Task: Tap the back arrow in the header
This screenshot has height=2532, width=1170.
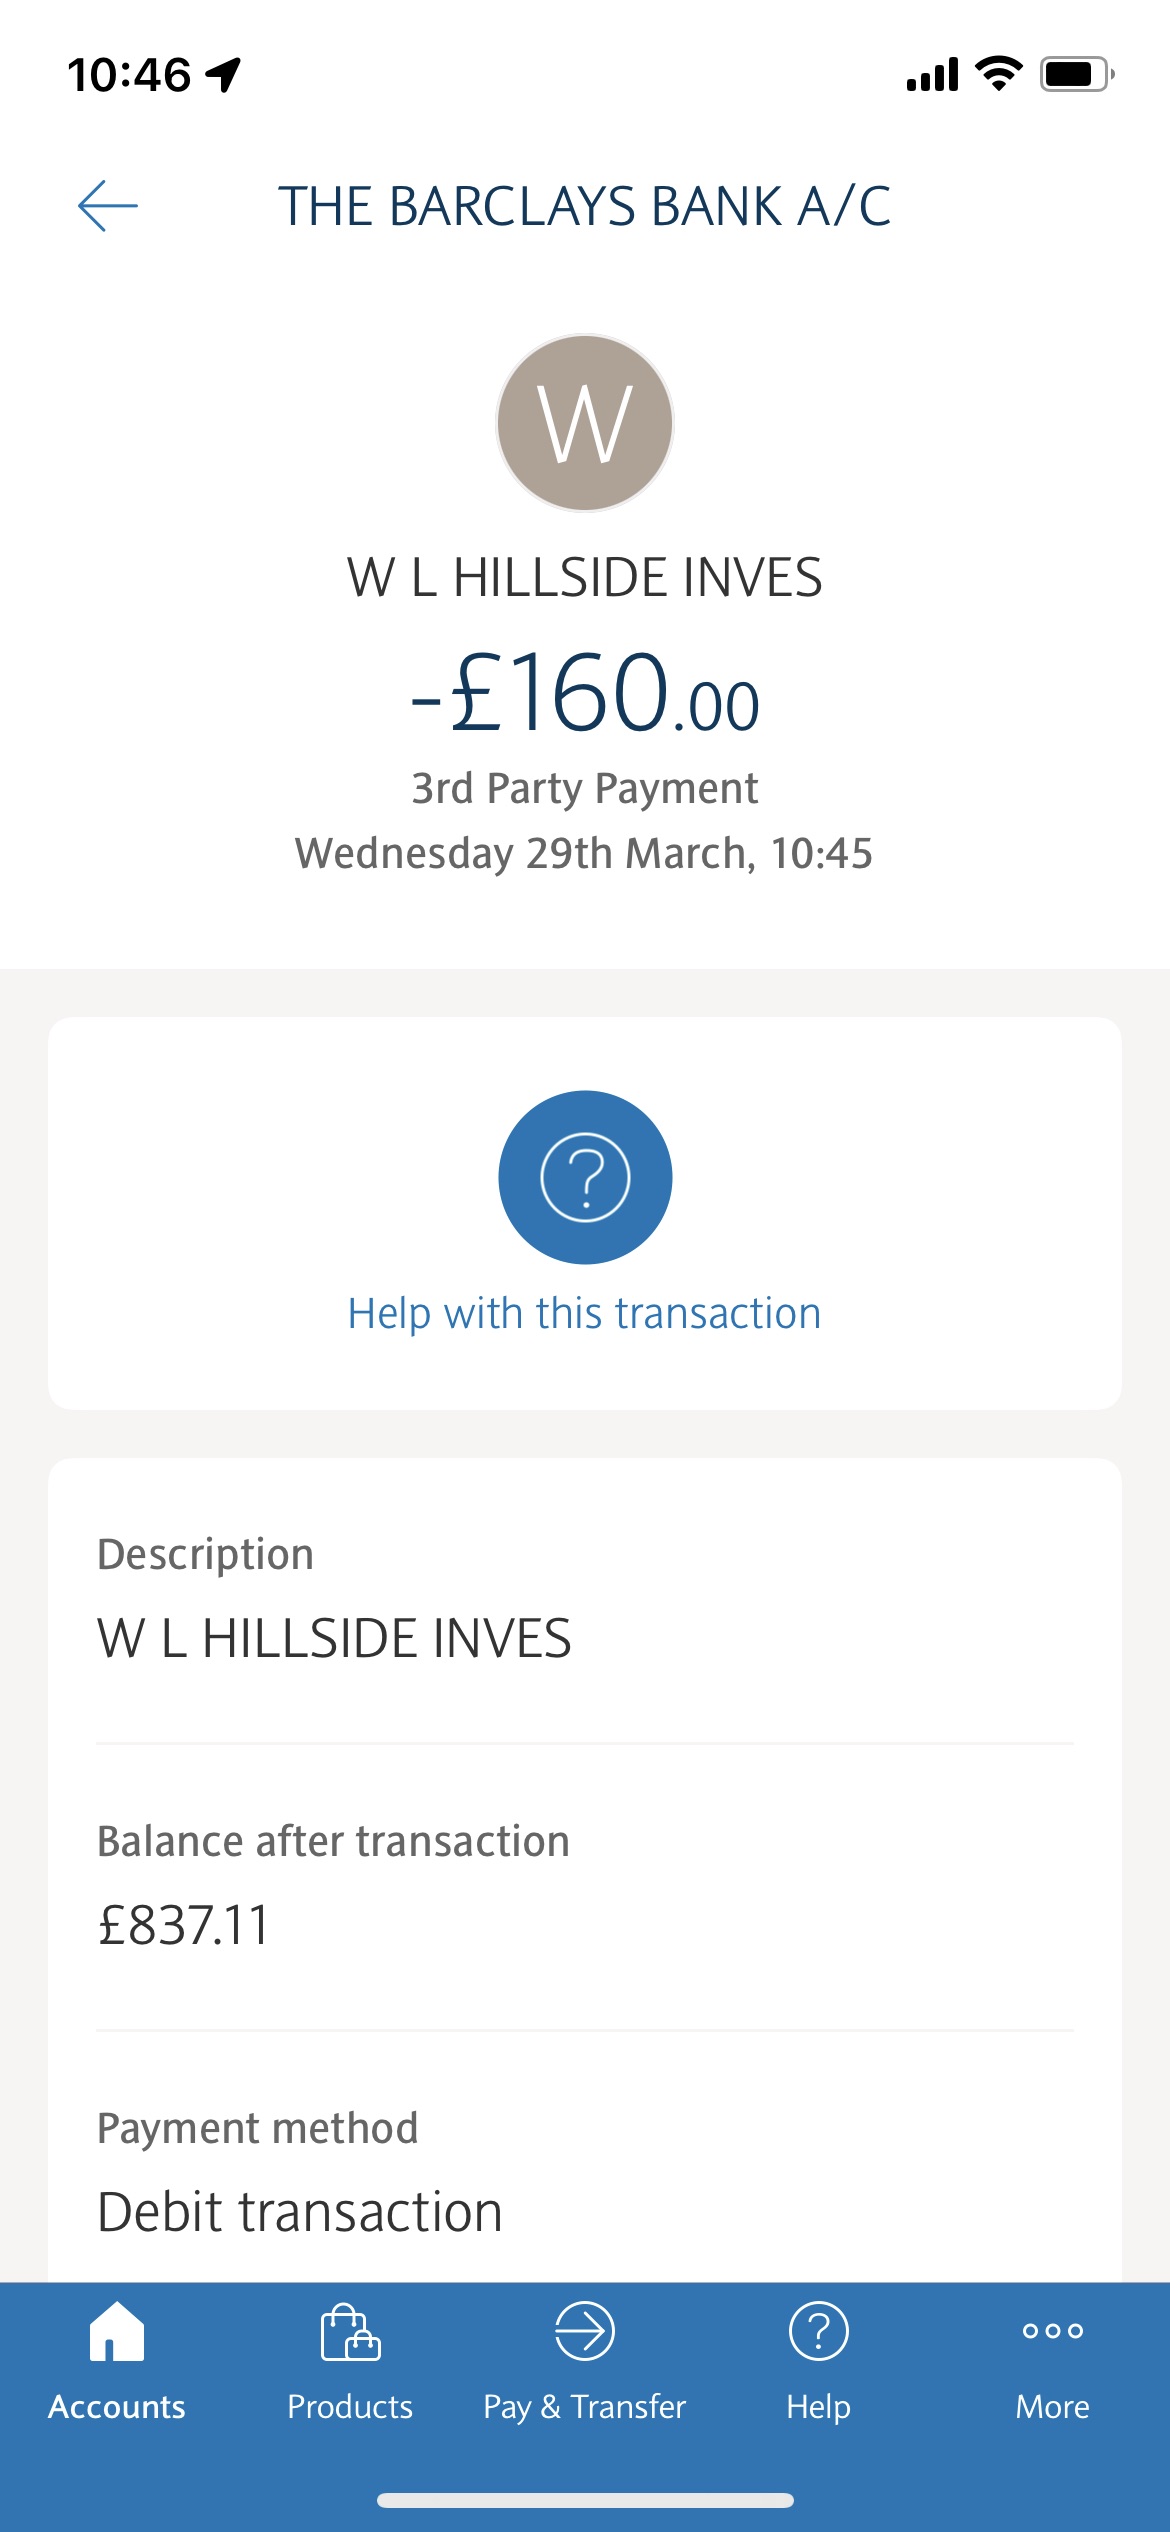Action: tap(108, 206)
